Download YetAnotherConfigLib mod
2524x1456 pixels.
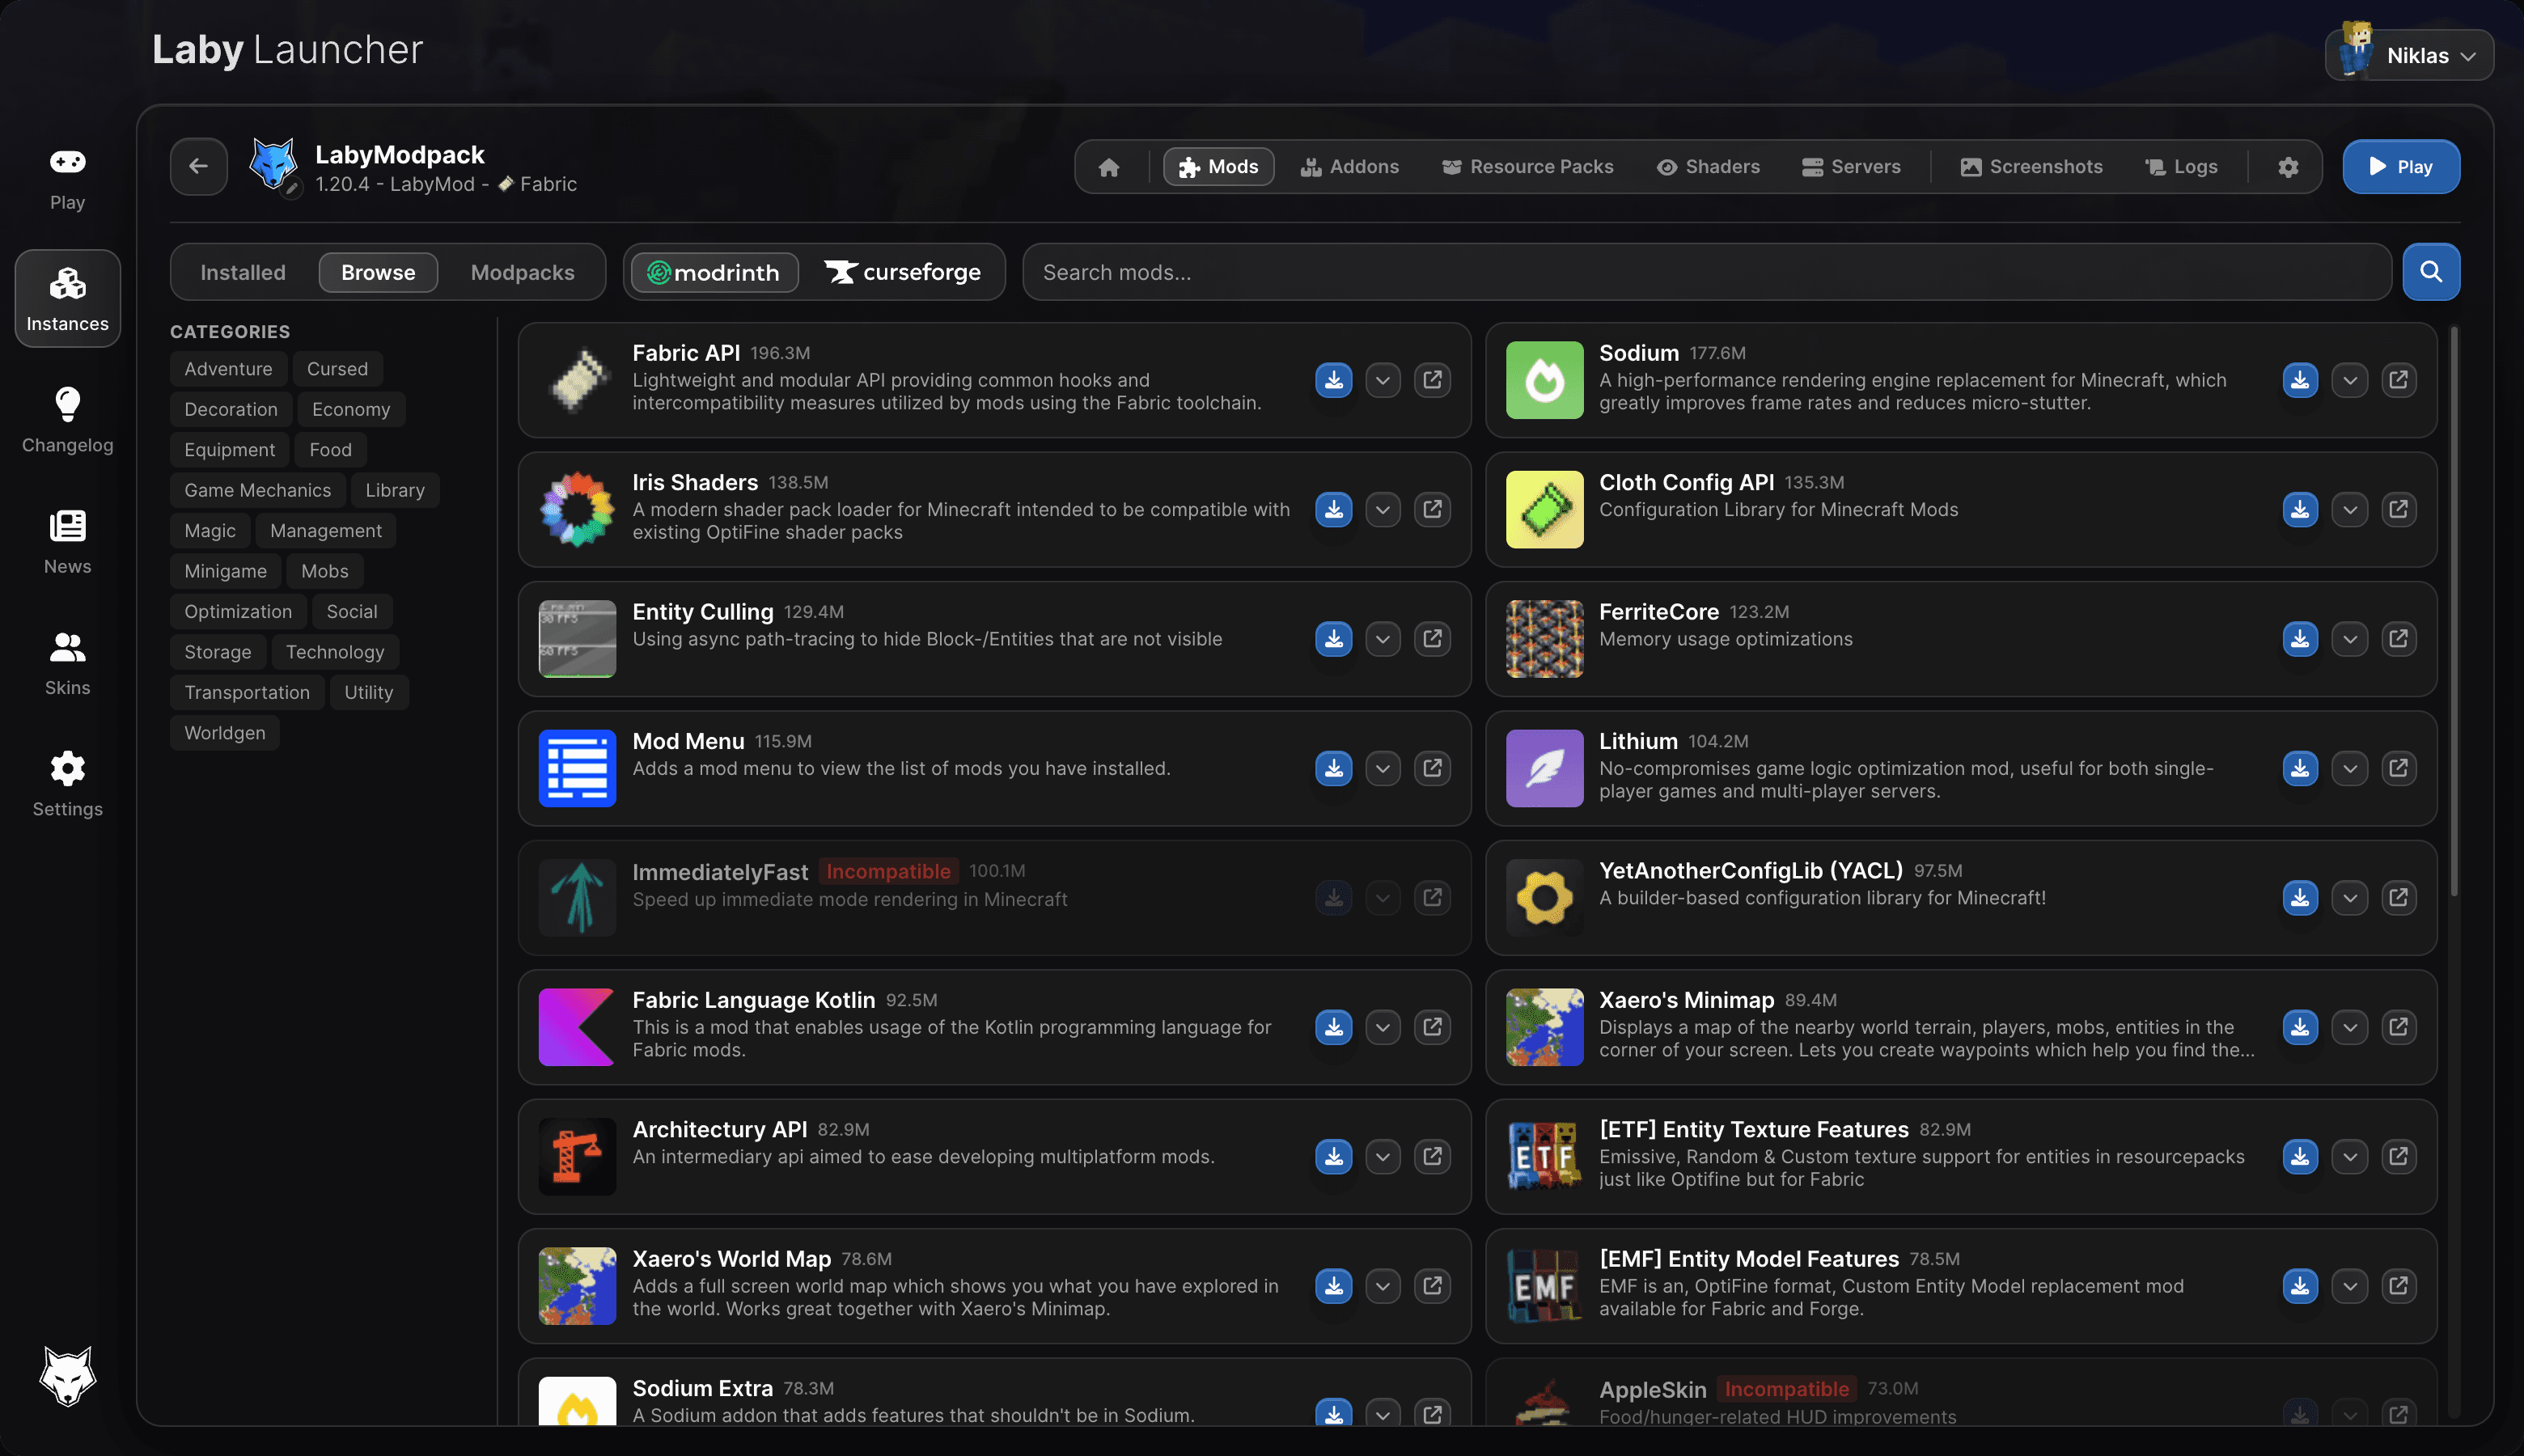(x=2300, y=897)
